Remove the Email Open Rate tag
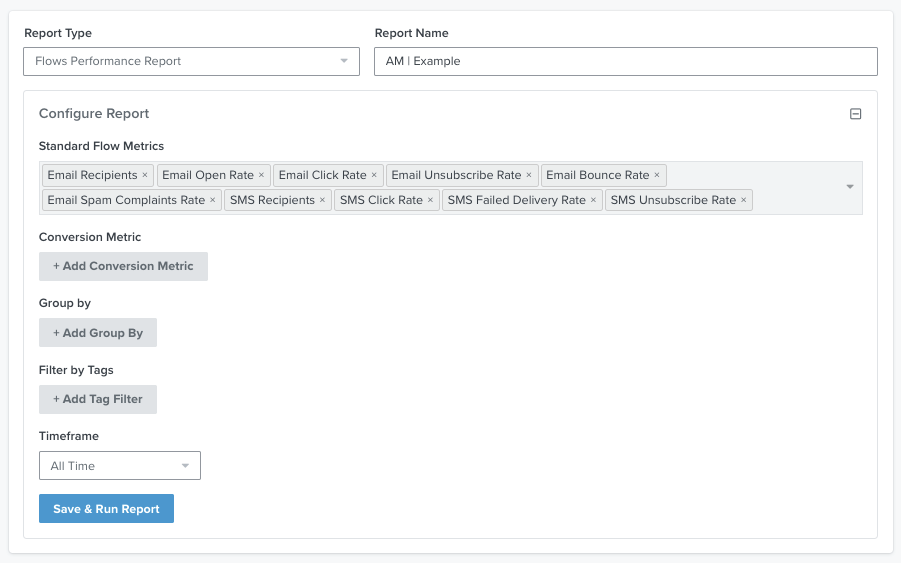This screenshot has width=901, height=563. click(x=262, y=175)
